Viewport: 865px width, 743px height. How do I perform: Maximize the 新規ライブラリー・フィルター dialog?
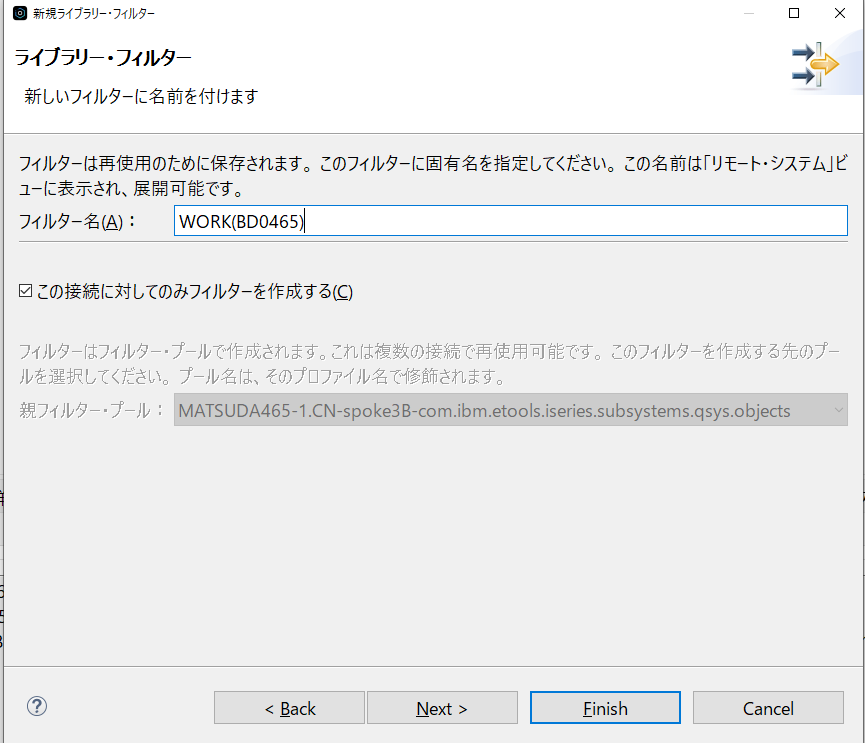794,13
